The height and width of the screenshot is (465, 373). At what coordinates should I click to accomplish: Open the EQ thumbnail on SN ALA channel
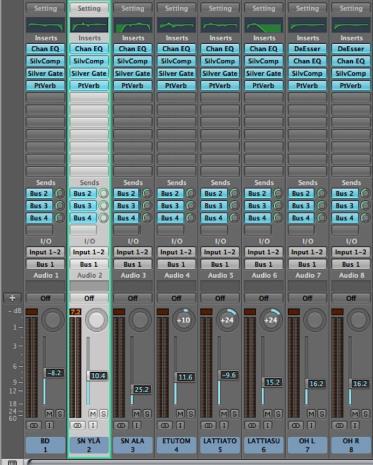[133, 25]
